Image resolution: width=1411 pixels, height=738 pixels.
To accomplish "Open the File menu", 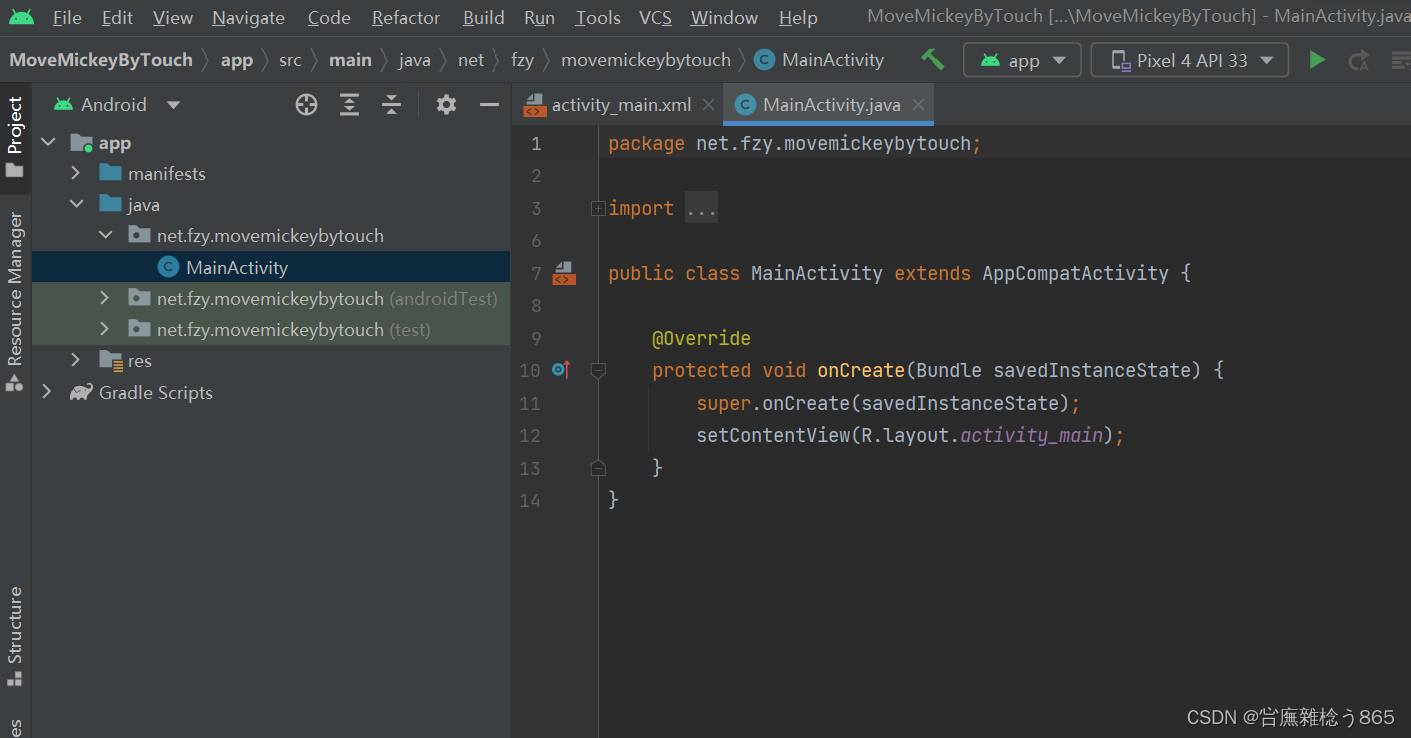I will pyautogui.click(x=67, y=18).
